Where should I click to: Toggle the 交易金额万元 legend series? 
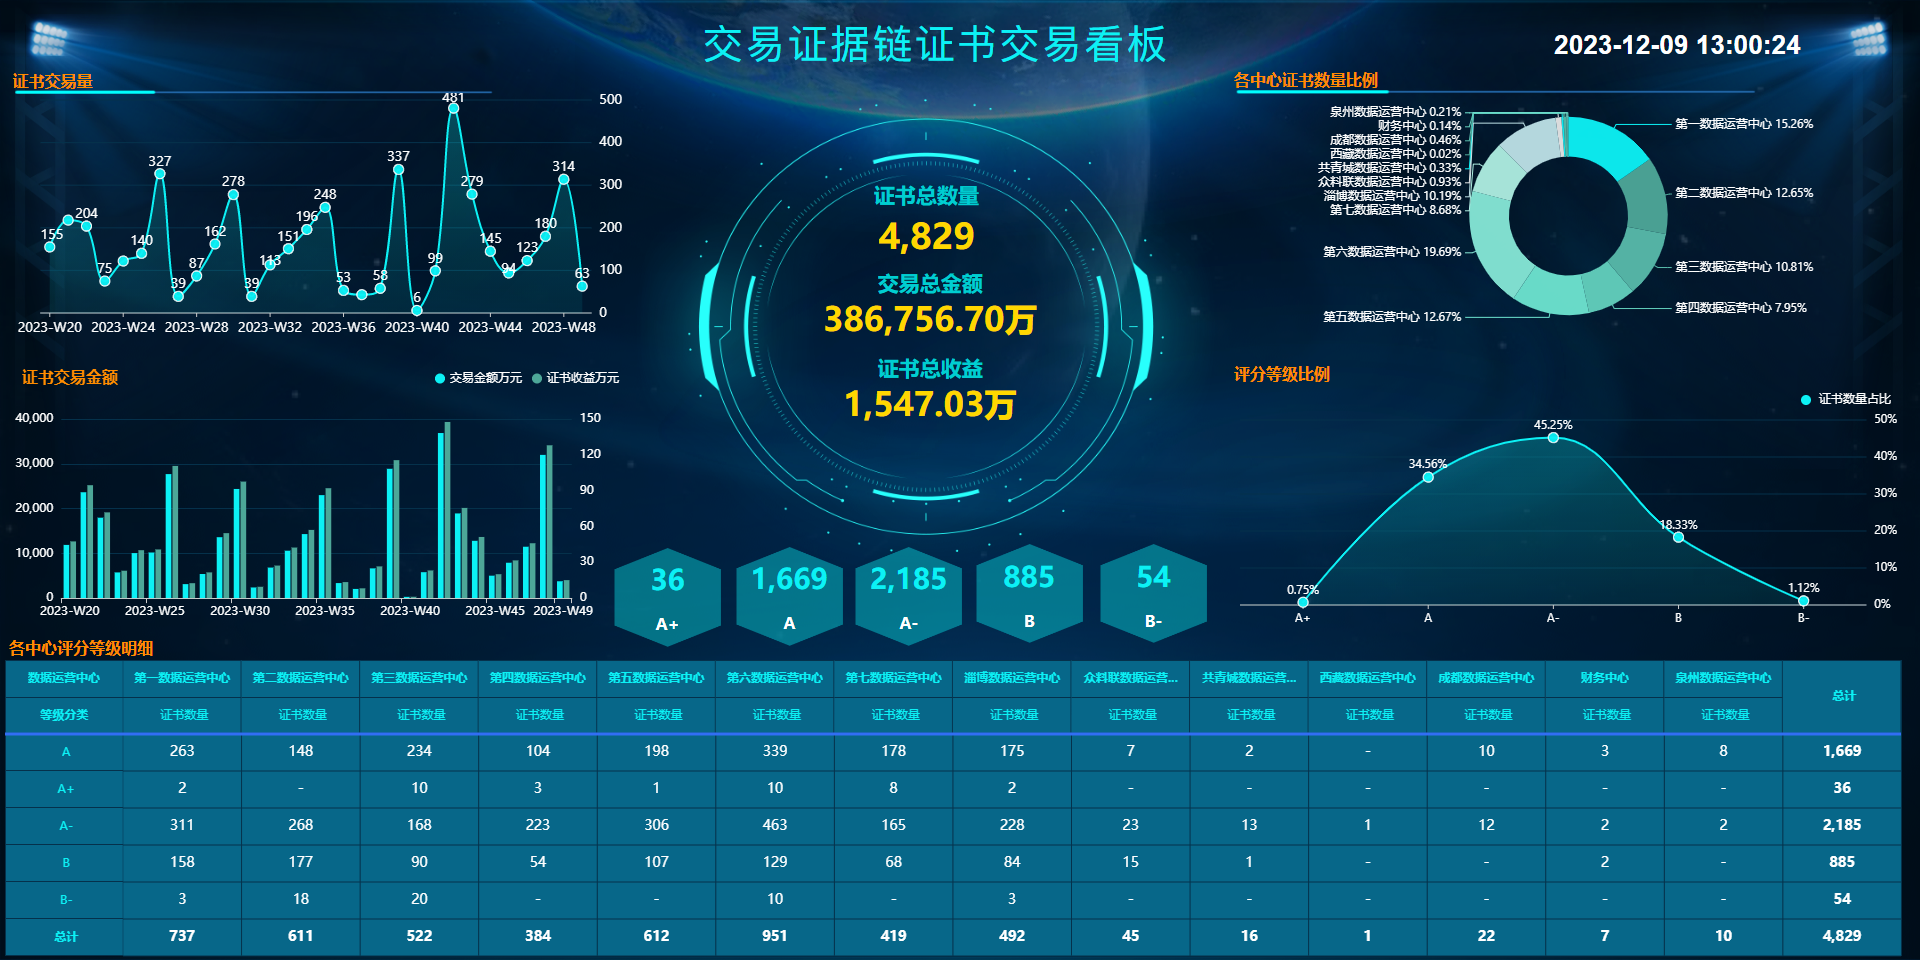click(x=478, y=378)
